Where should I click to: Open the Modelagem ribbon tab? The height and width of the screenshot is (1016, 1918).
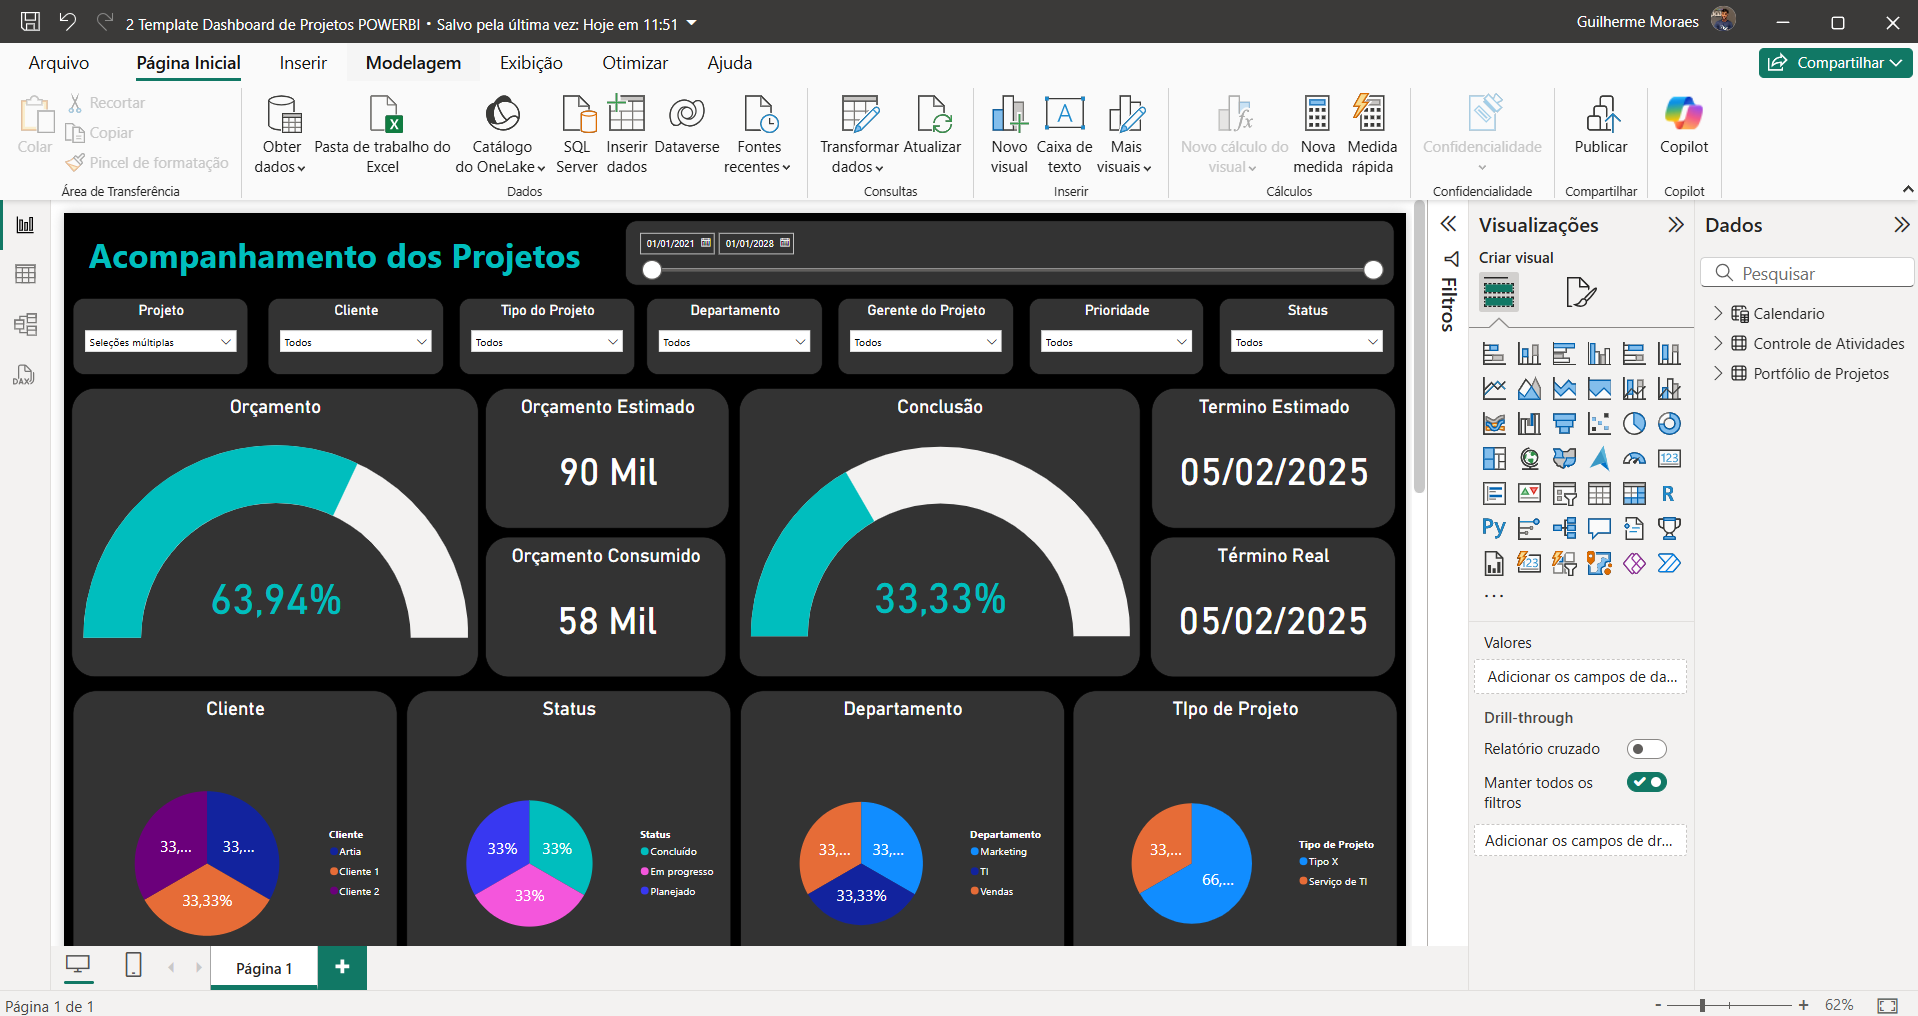[x=413, y=63]
